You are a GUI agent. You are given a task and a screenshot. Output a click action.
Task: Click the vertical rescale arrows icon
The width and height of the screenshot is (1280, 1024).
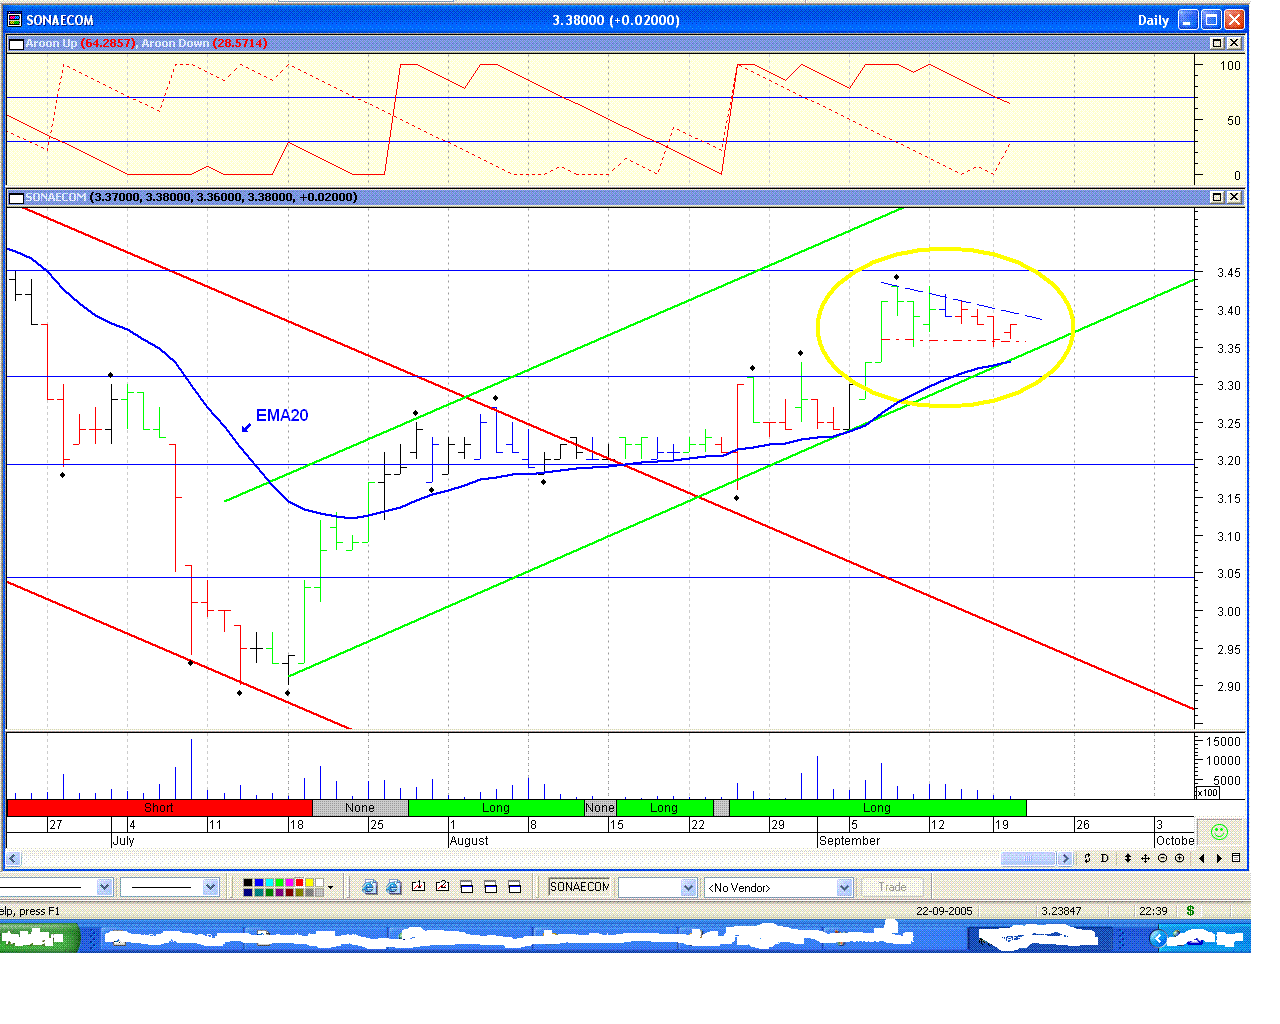tap(1128, 858)
